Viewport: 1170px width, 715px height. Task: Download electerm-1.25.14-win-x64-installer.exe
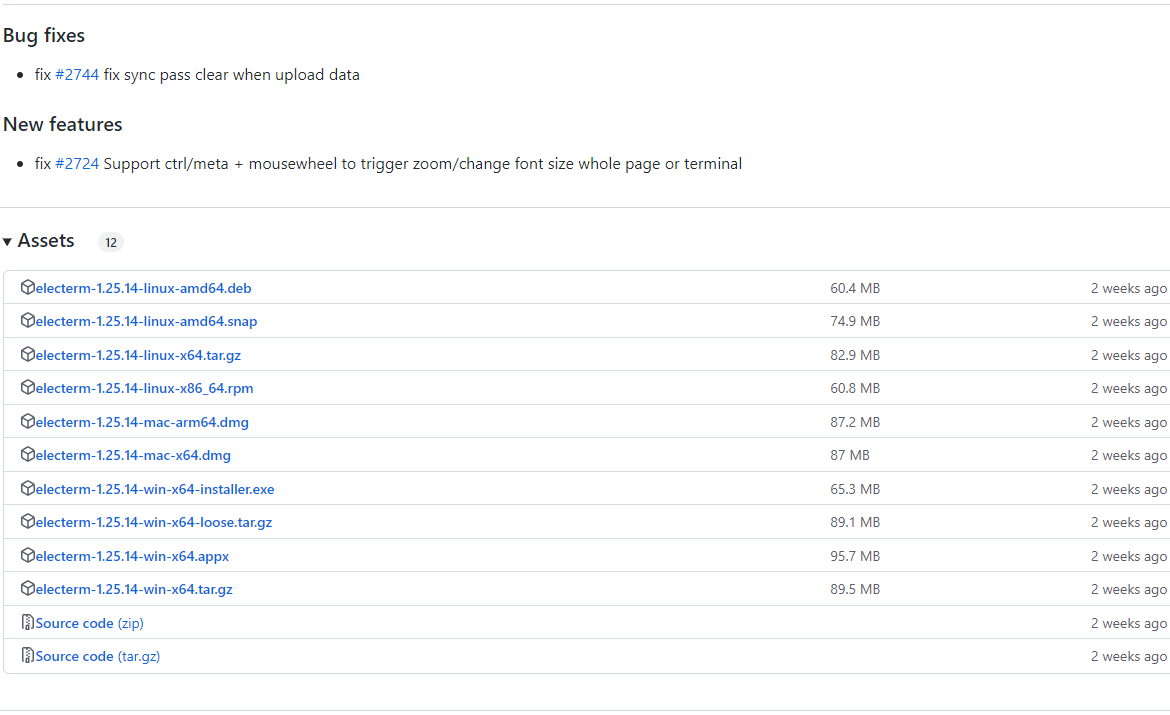pyautogui.click(x=154, y=490)
